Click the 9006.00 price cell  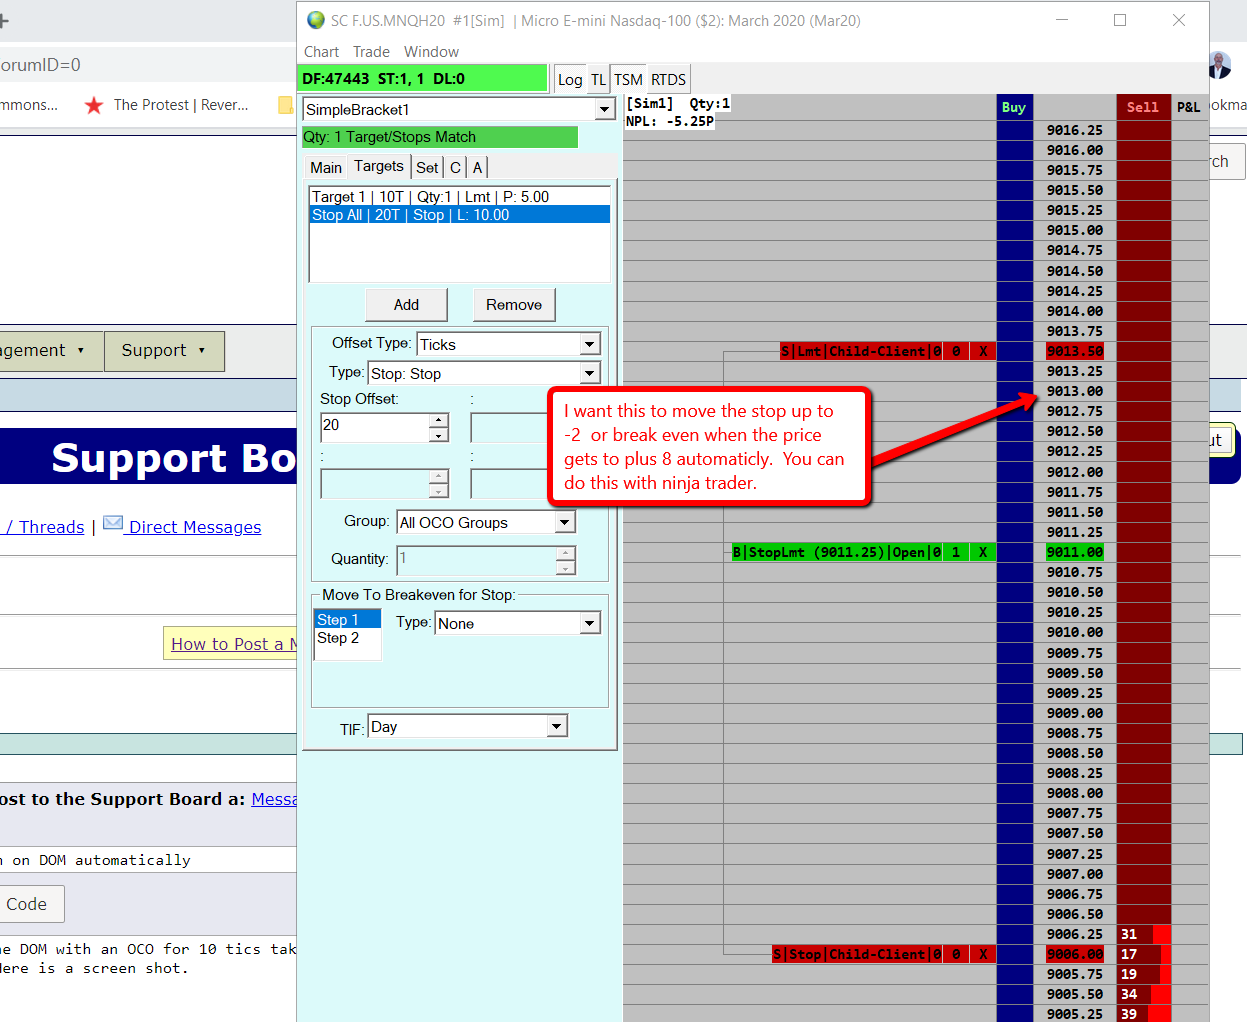tap(1075, 955)
